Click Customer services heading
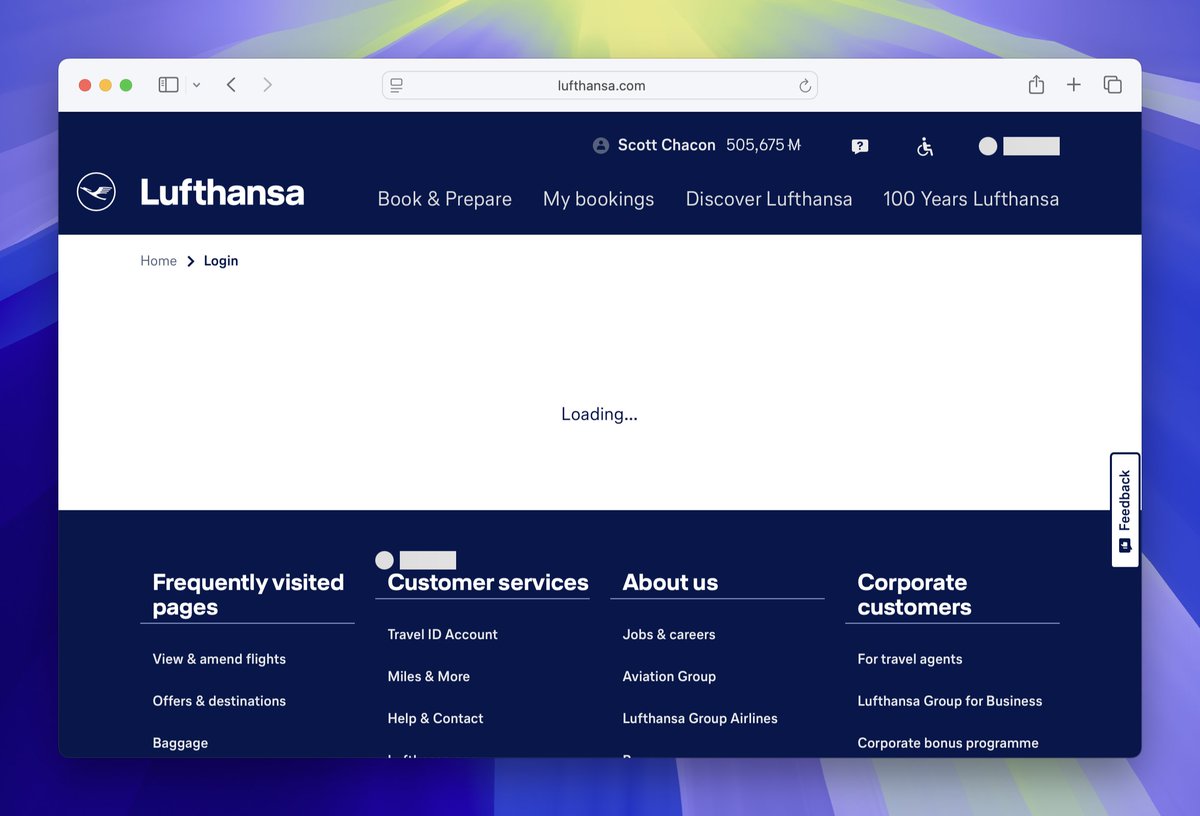Screen dimensions: 1200x816 point(488,582)
